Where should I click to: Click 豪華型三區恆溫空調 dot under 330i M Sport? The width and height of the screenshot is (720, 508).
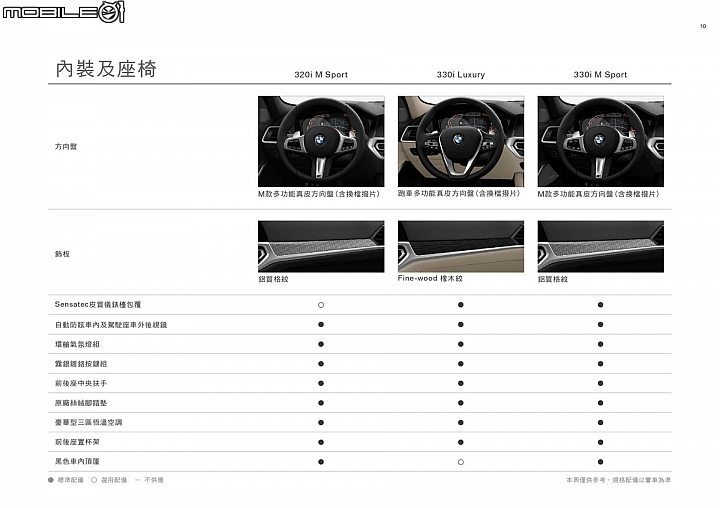point(601,423)
